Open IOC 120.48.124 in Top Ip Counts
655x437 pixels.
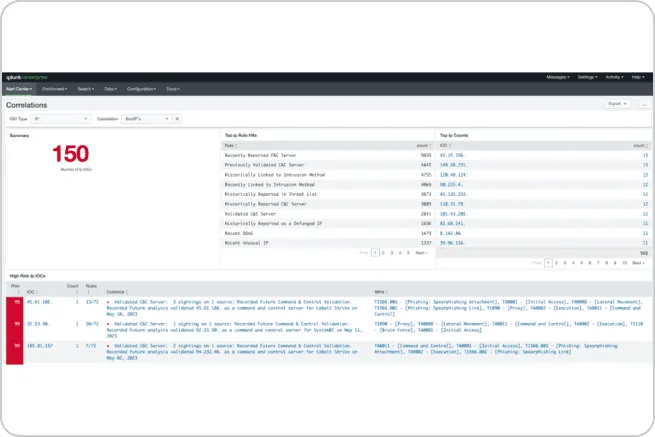453,175
